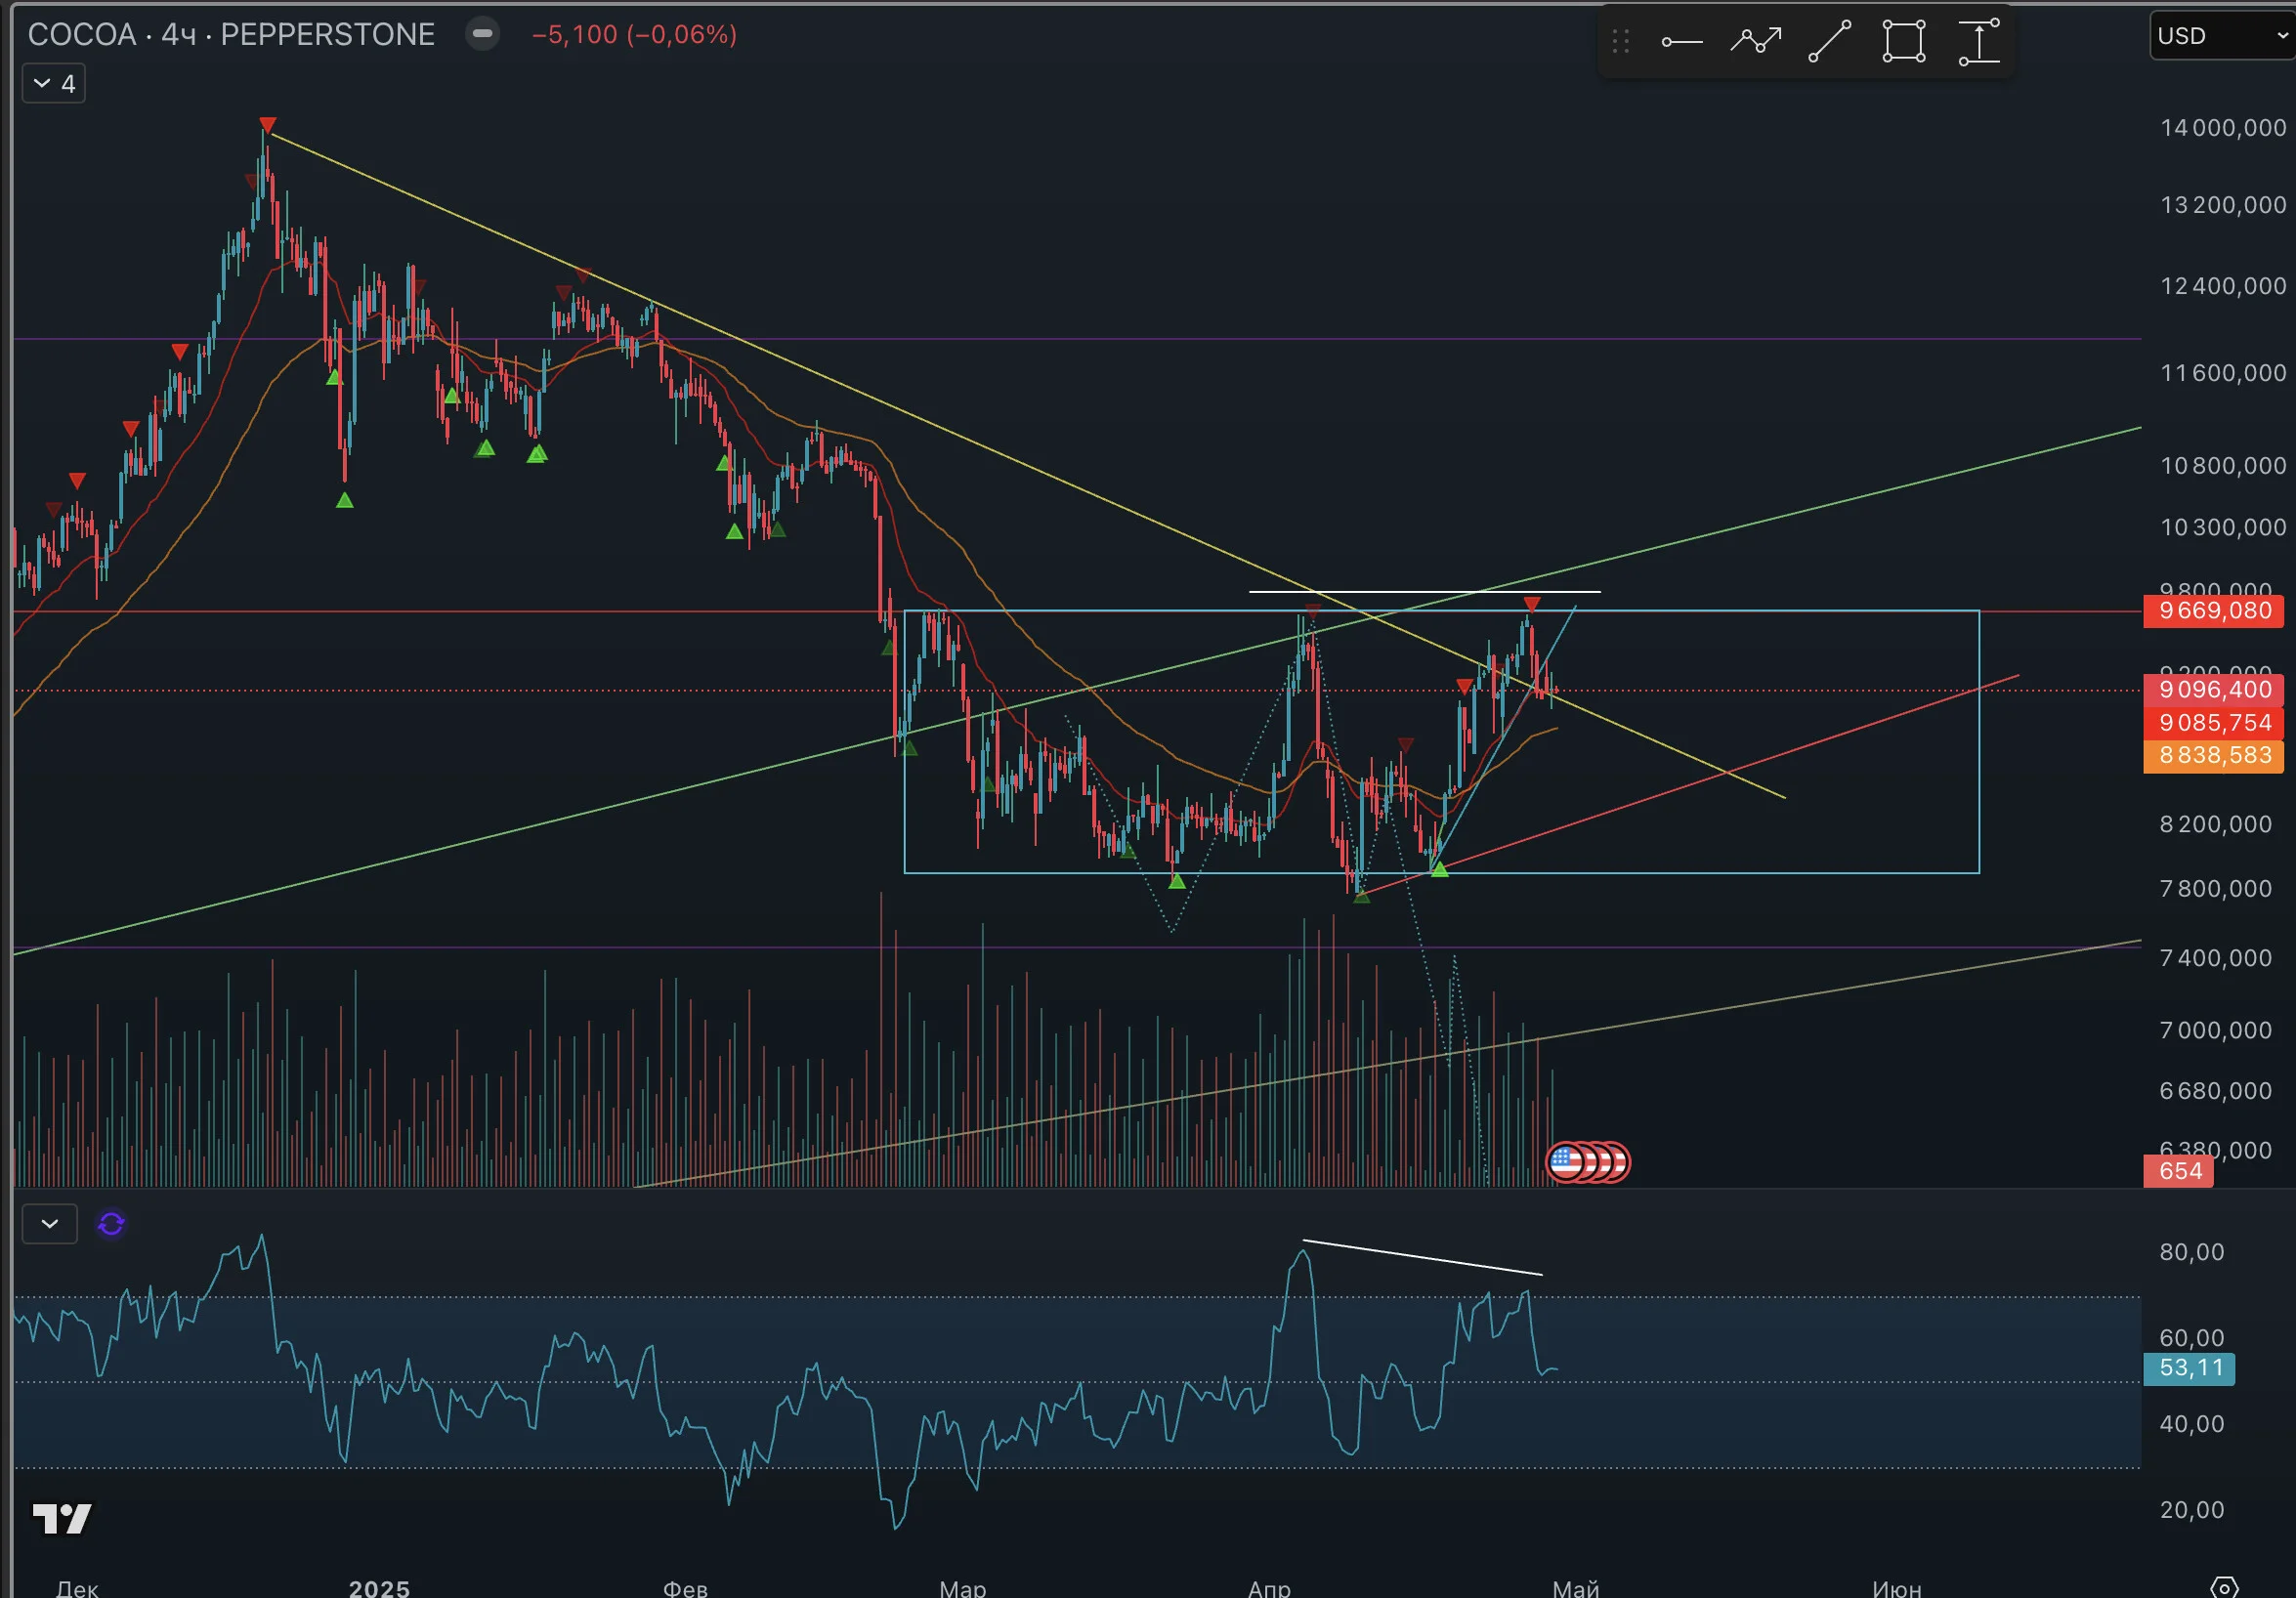Click the Май label on time axis

(x=1575, y=1588)
